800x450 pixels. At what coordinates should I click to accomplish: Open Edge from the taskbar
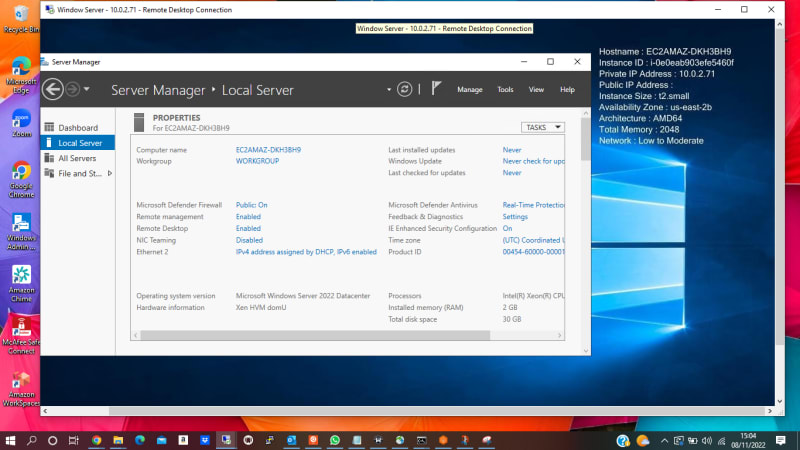pyautogui.click(x=140, y=440)
